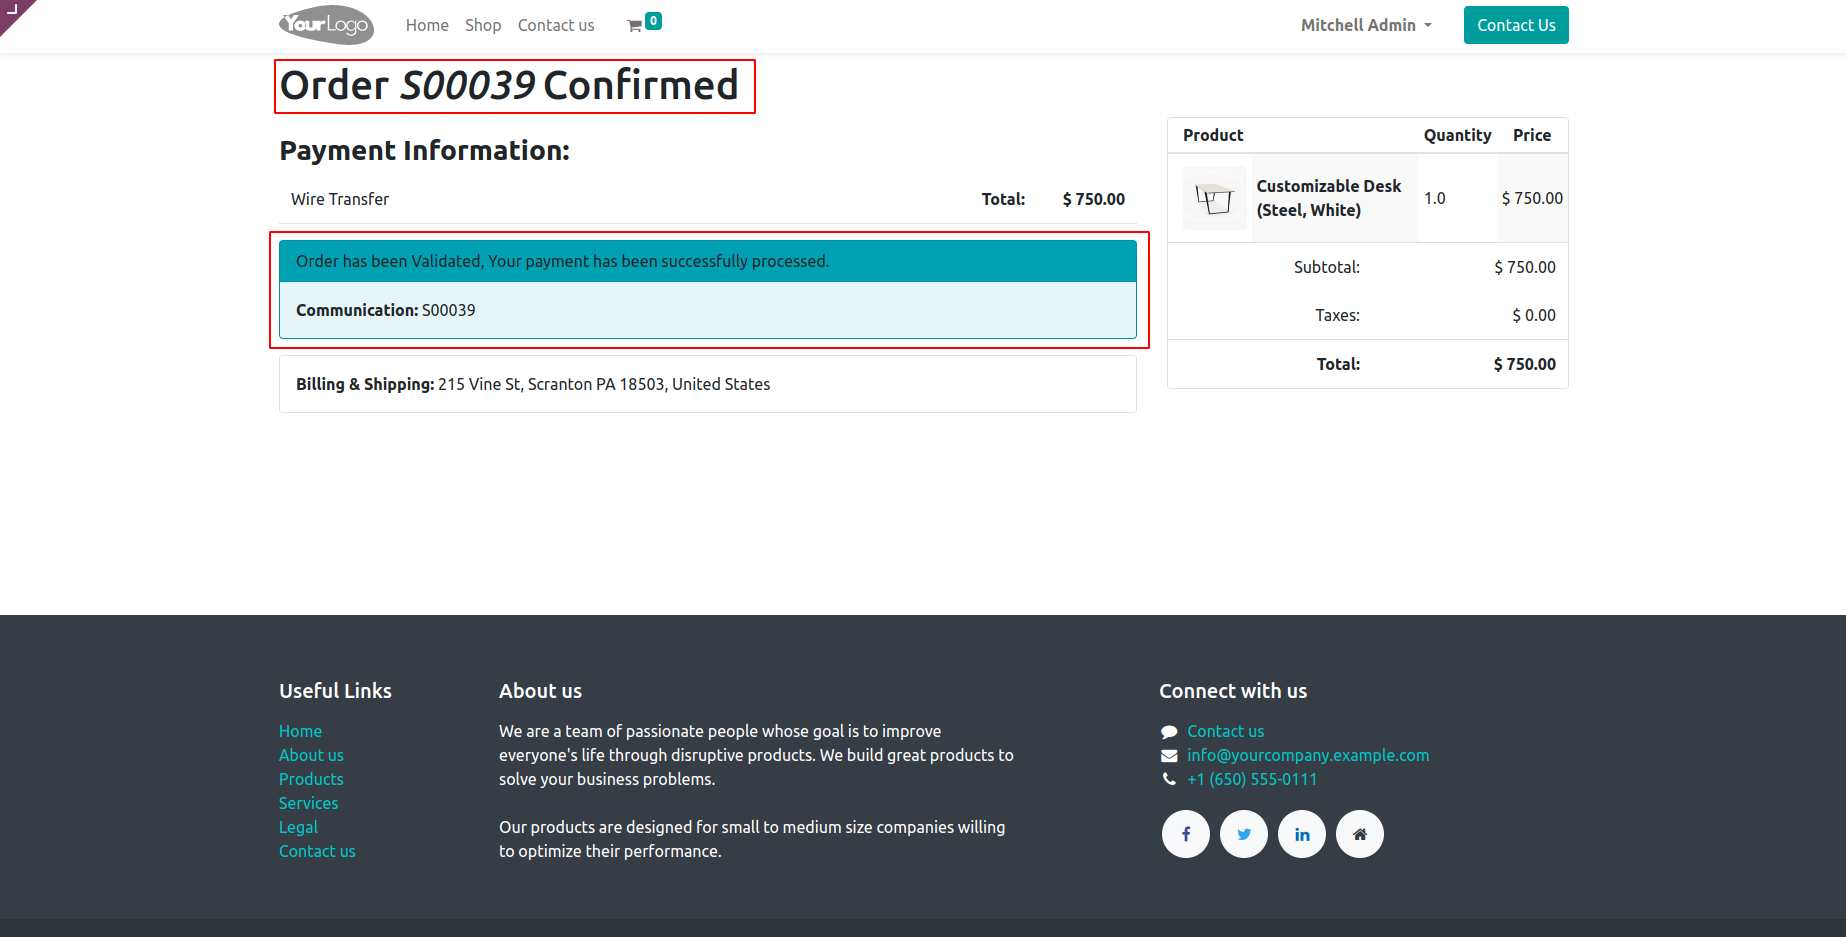Viewport: 1846px width, 937px height.
Task: Go to Home in the top navigation
Action: pos(427,25)
